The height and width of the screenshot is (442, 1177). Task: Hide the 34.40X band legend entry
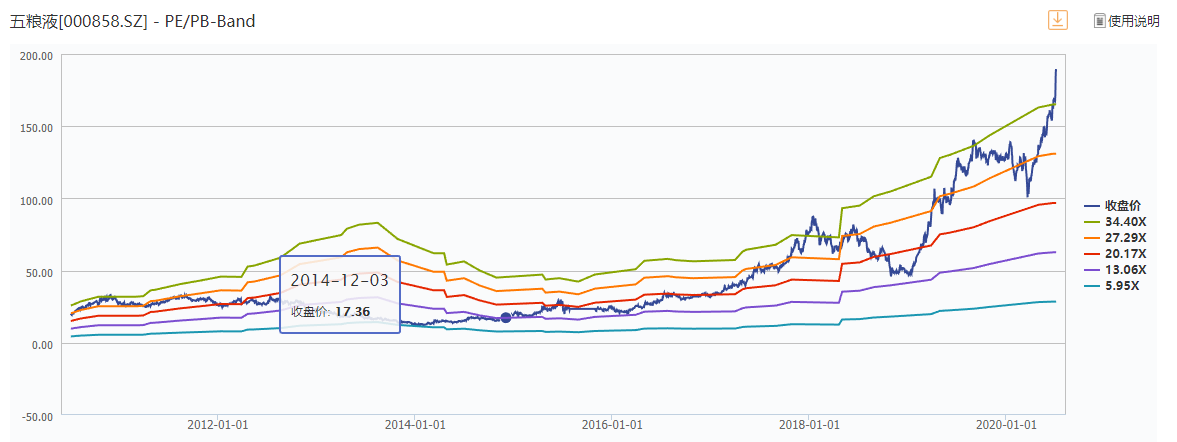point(1116,222)
